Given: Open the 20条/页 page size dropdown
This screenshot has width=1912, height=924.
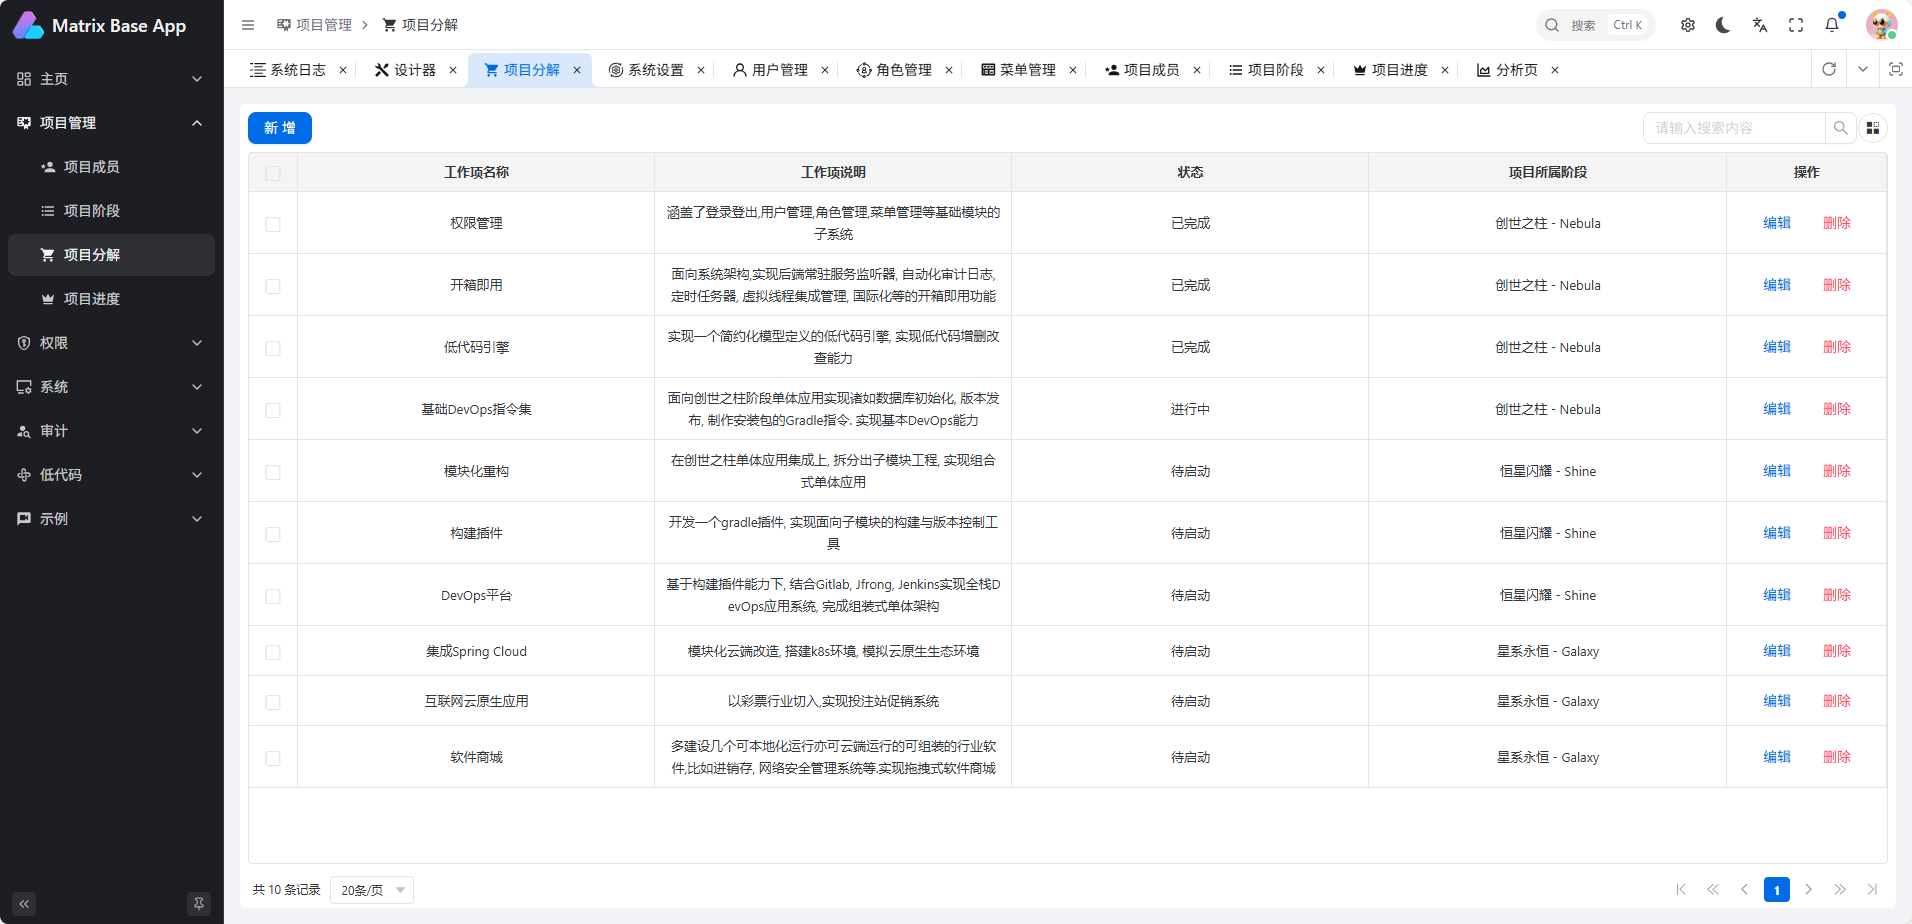Looking at the screenshot, I should tap(372, 890).
